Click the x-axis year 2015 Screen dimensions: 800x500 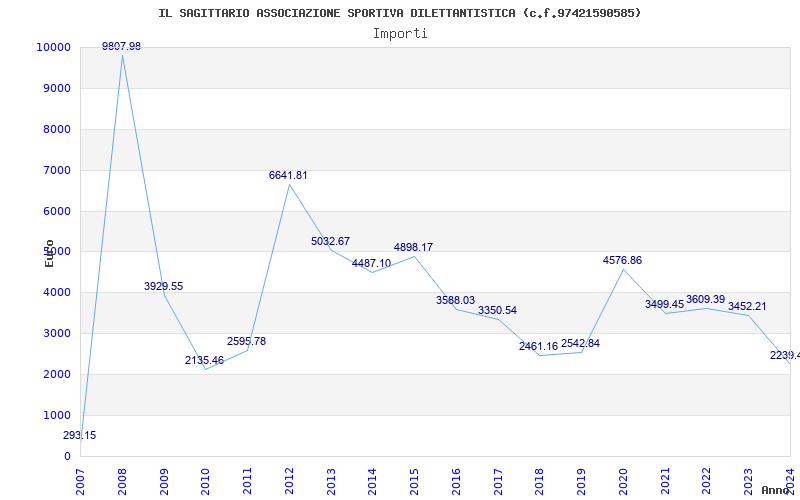[414, 482]
